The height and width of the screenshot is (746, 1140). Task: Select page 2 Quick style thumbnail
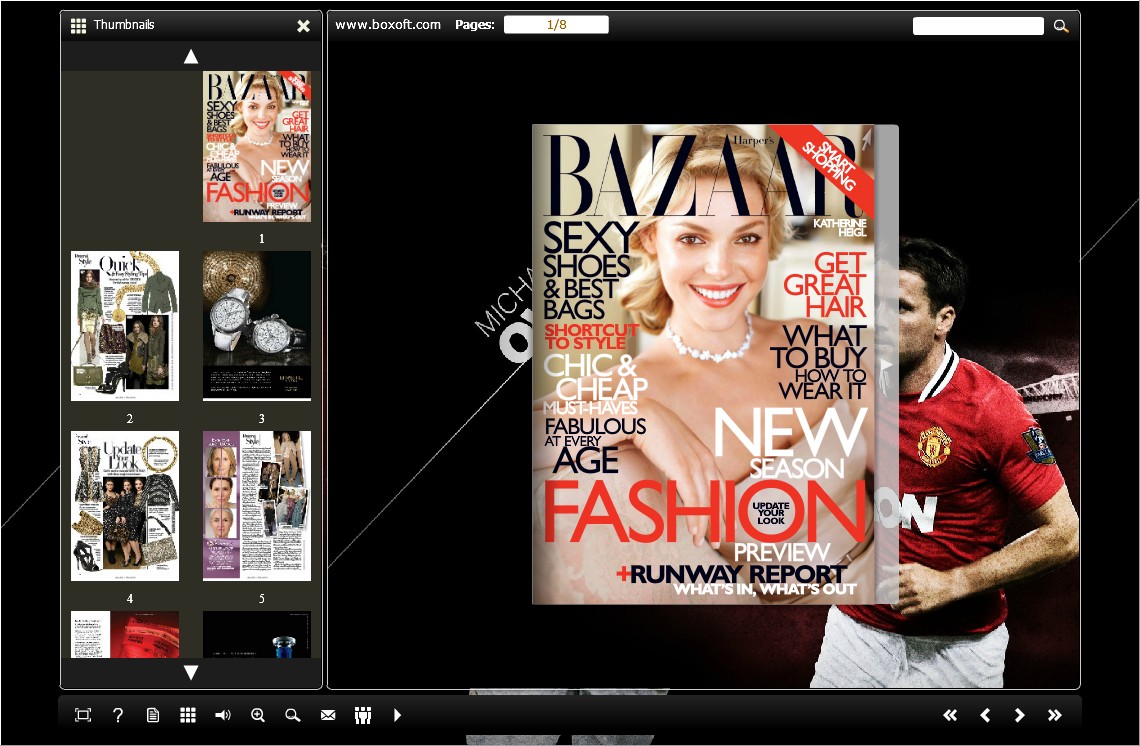tap(125, 326)
